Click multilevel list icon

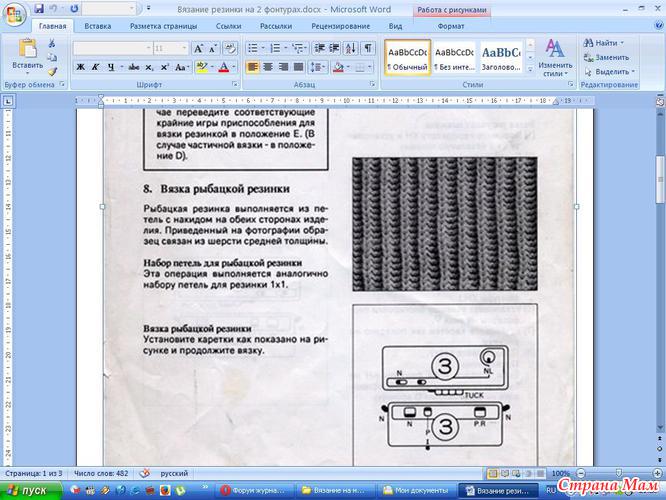298,48
